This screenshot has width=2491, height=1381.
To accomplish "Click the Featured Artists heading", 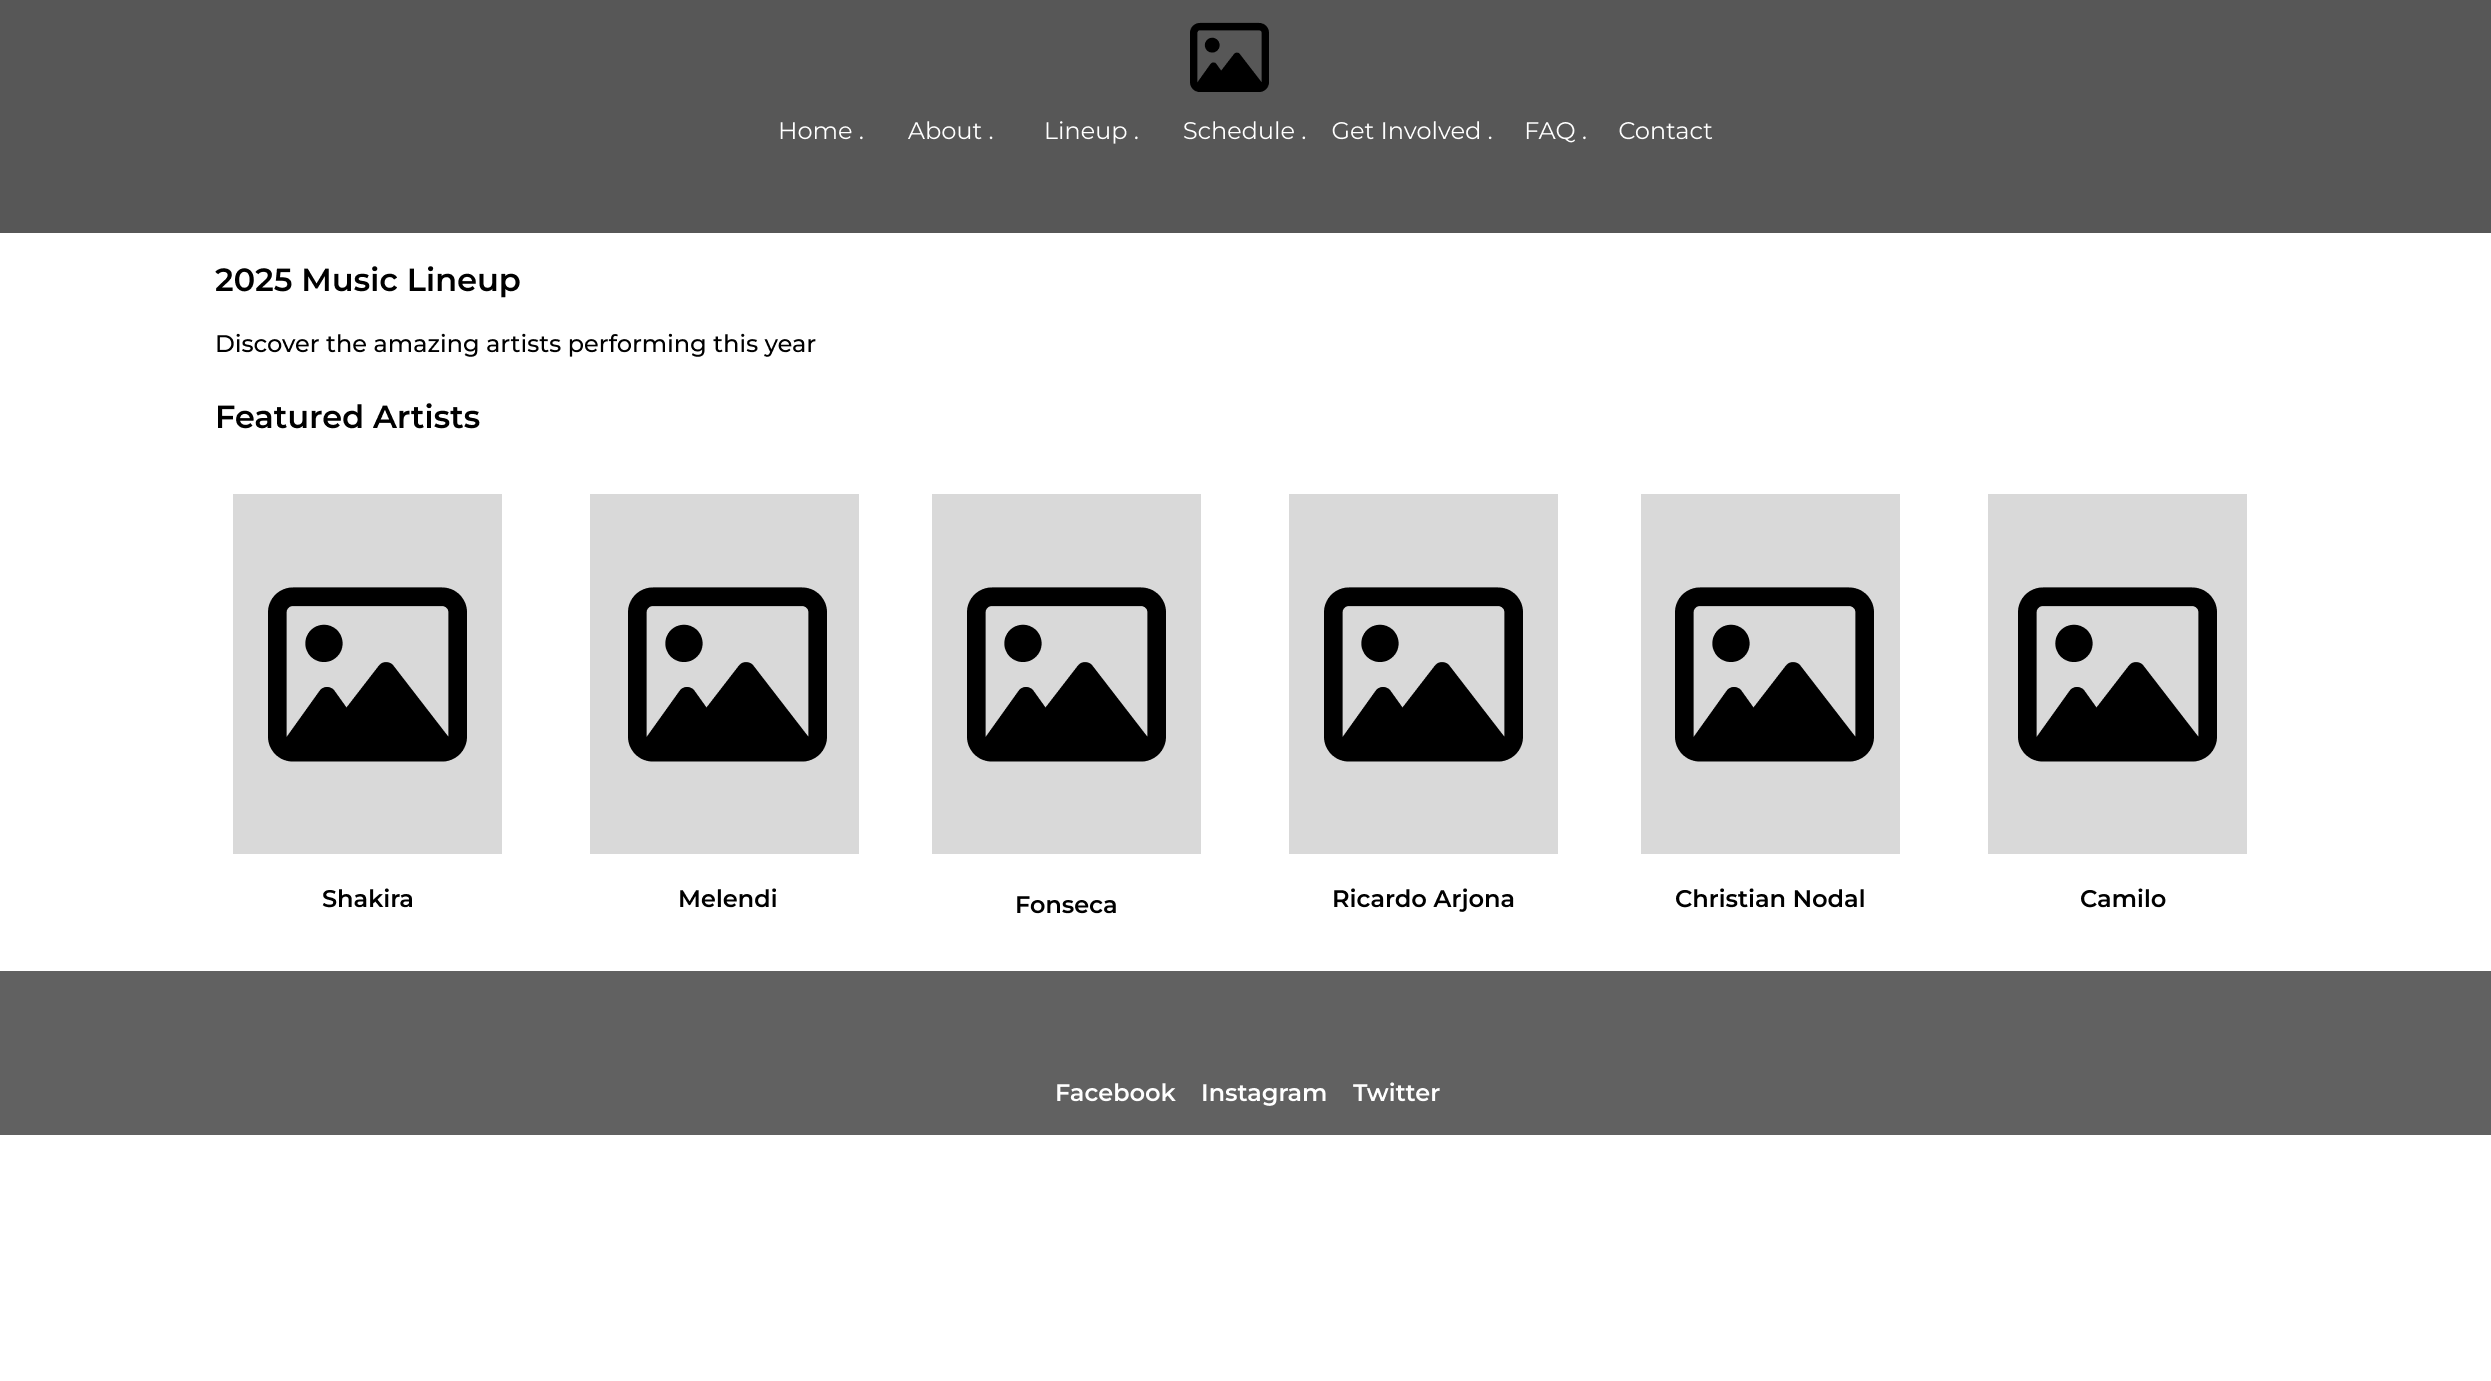I will click(x=347, y=417).
